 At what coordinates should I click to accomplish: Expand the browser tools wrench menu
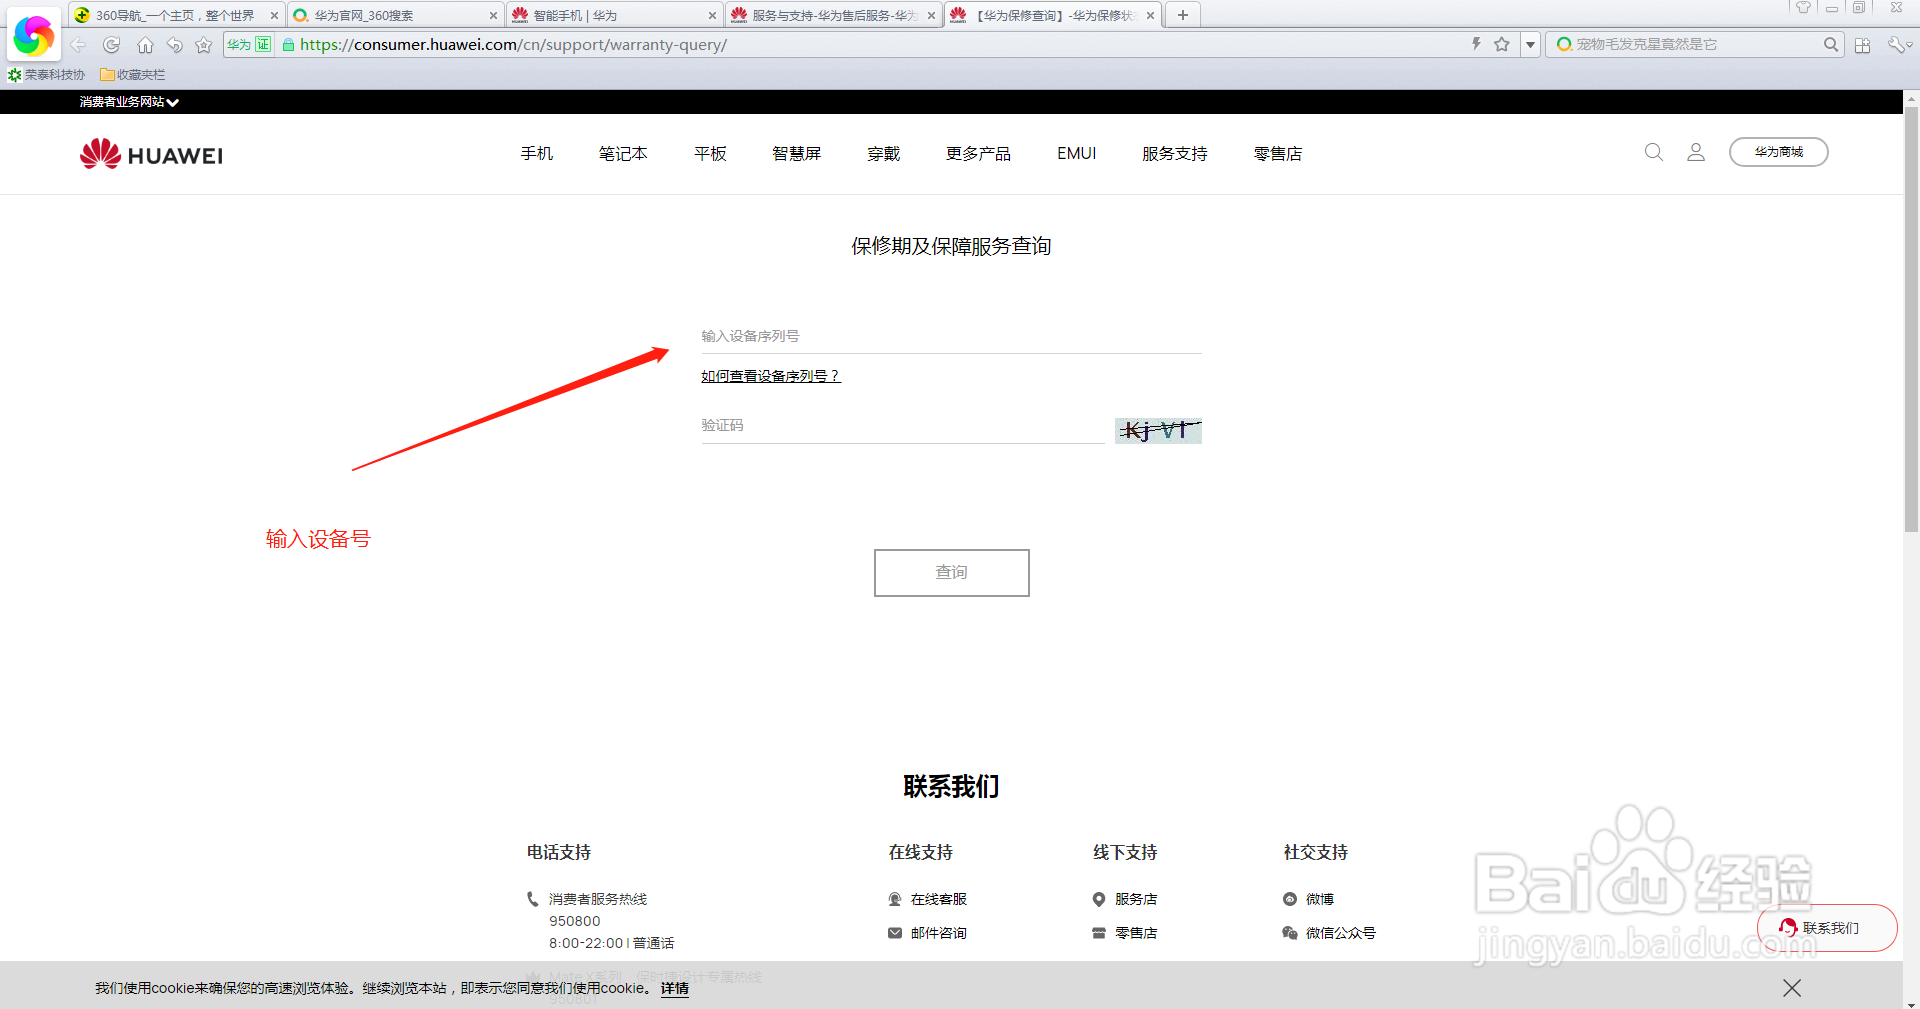(1897, 44)
